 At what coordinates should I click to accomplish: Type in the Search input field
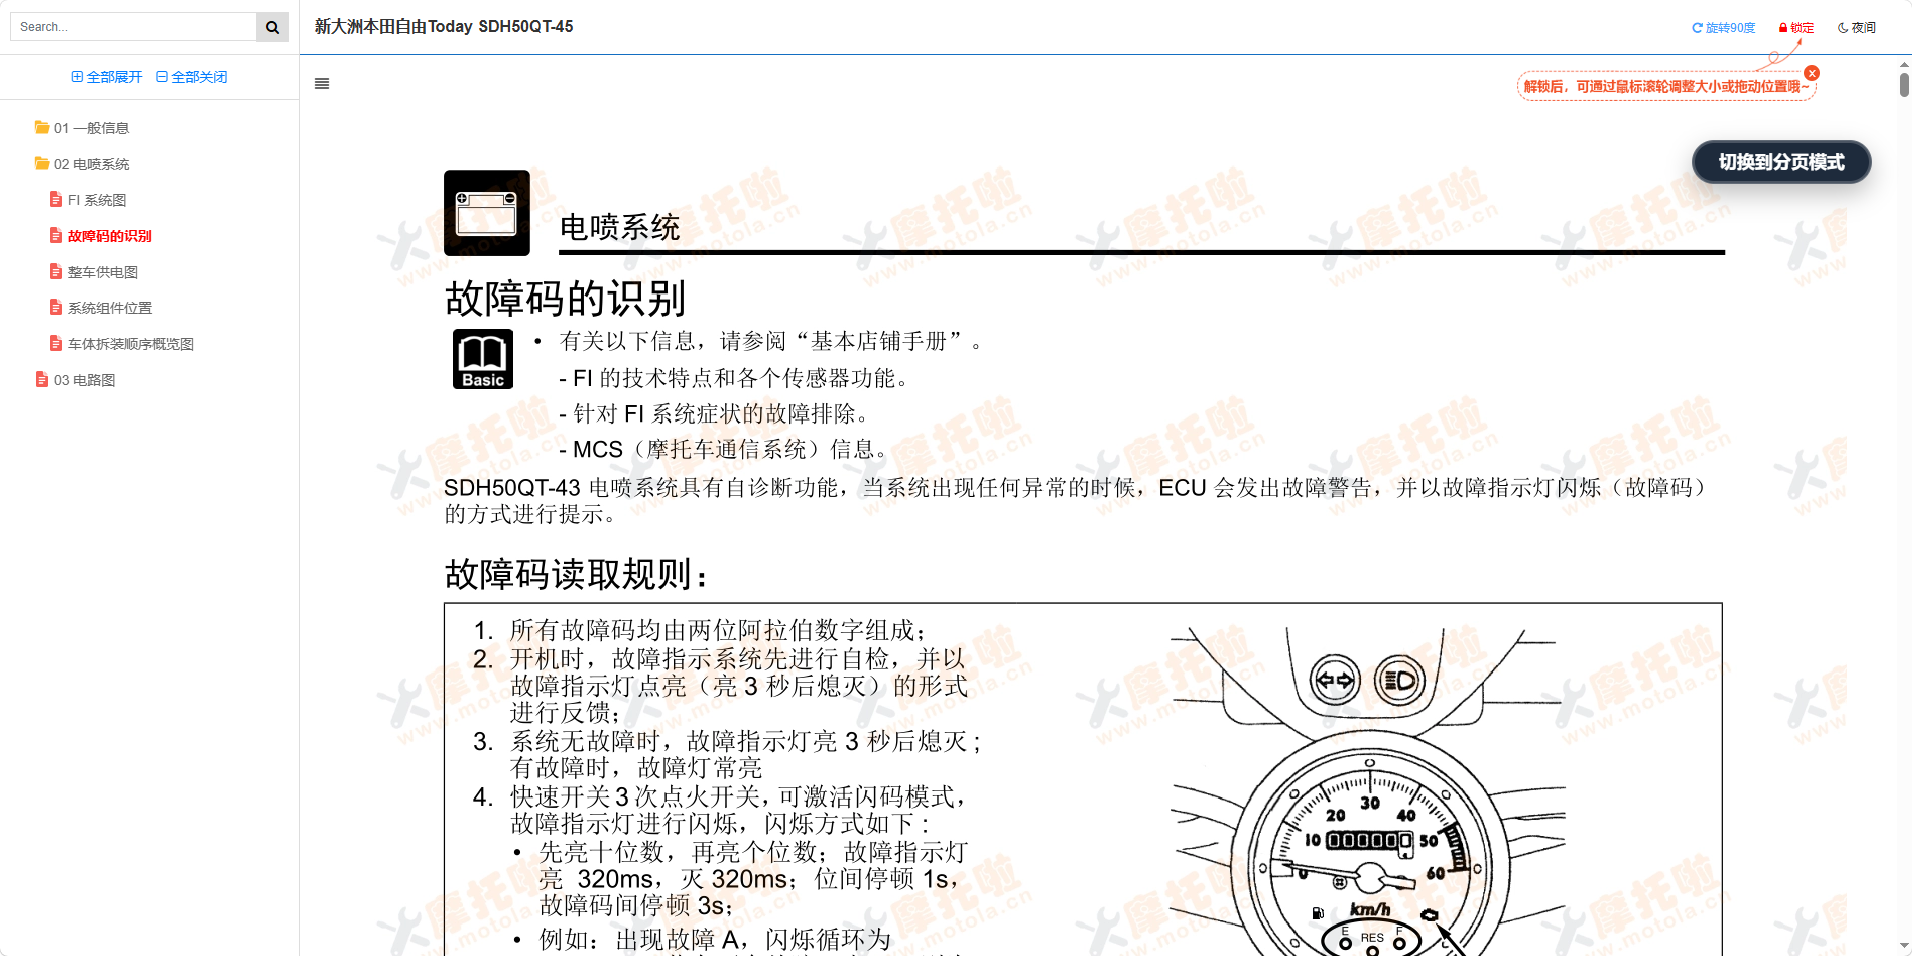point(133,27)
